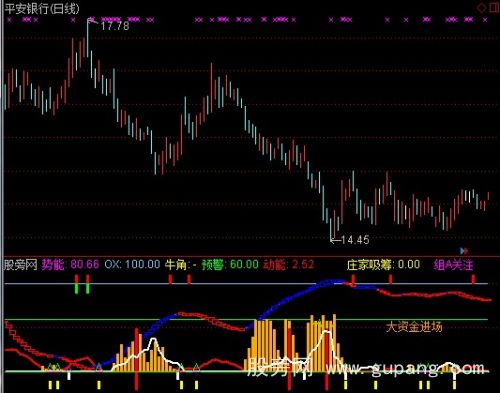Click the red square icon beside the diamond
This screenshot has width=500, height=393.
[495, 8]
